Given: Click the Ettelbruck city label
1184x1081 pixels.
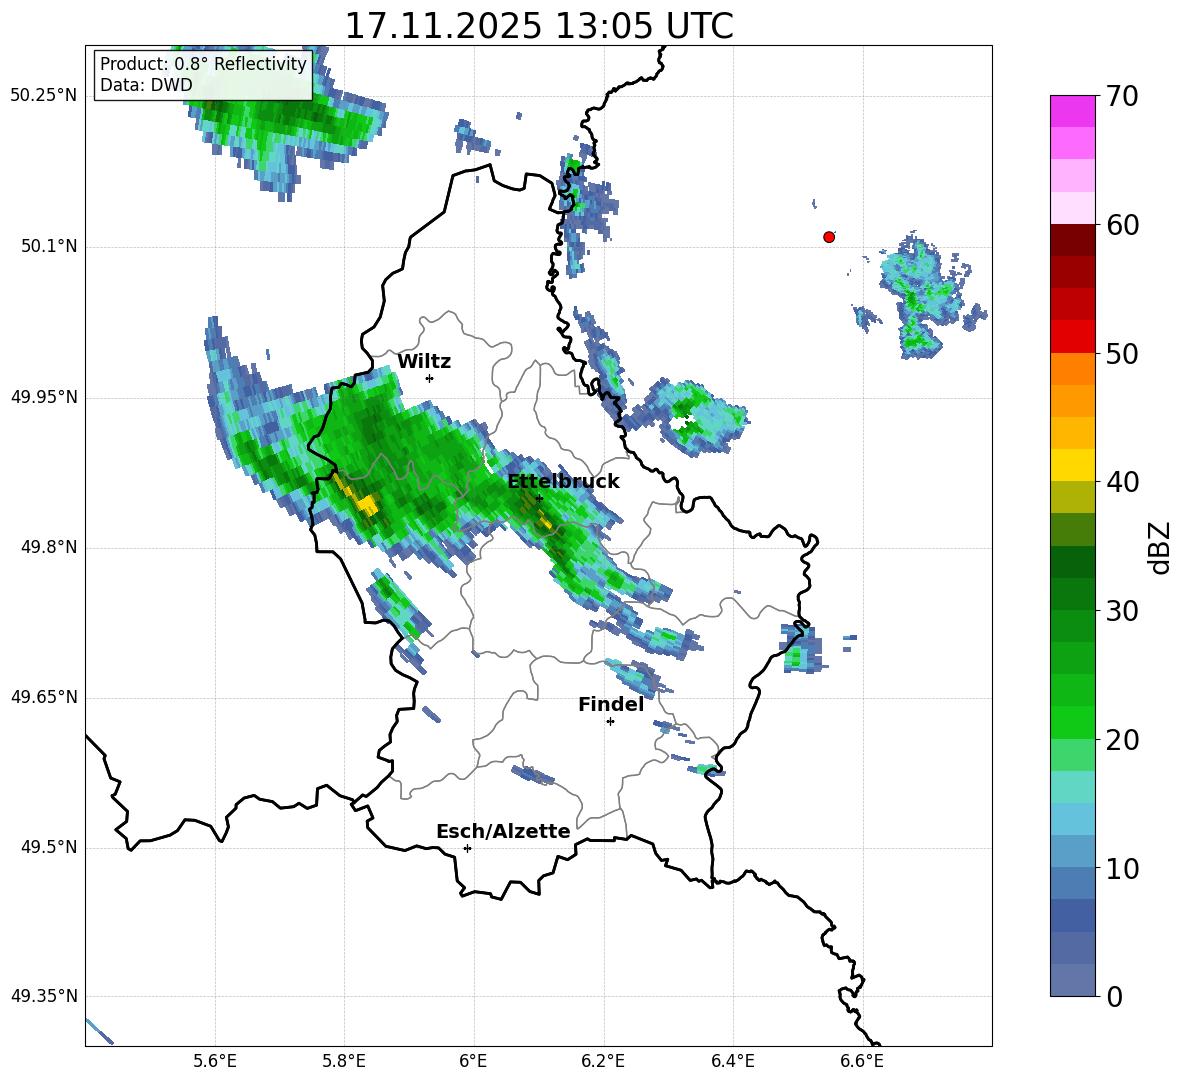Looking at the screenshot, I should pos(563,482).
